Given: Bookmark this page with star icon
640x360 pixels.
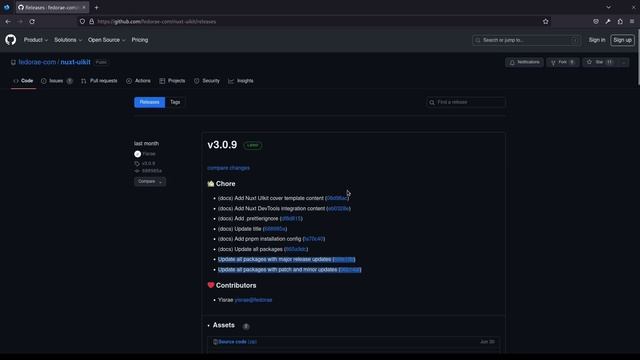Looking at the screenshot, I should (546, 22).
